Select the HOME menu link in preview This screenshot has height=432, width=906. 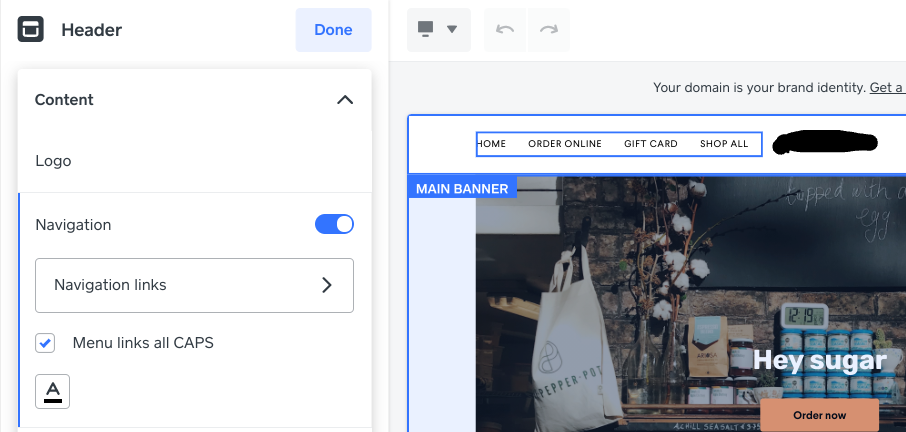(x=492, y=144)
